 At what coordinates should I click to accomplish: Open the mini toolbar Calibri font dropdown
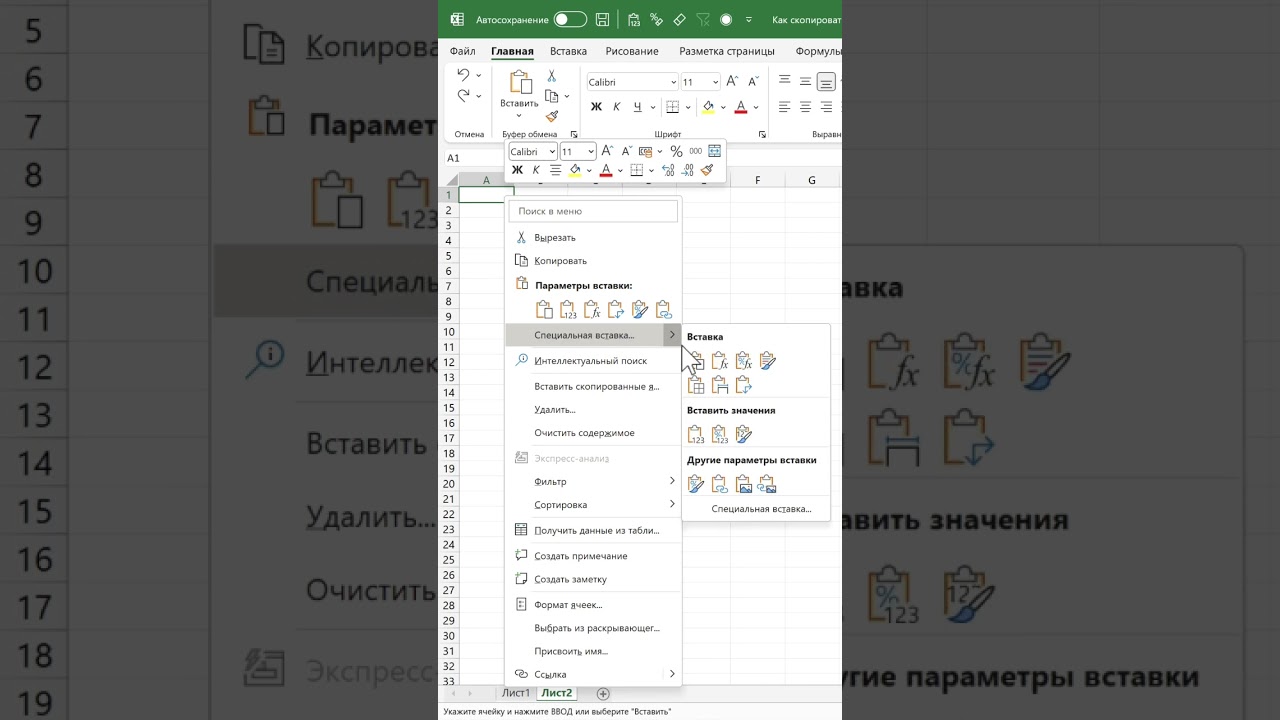551,152
